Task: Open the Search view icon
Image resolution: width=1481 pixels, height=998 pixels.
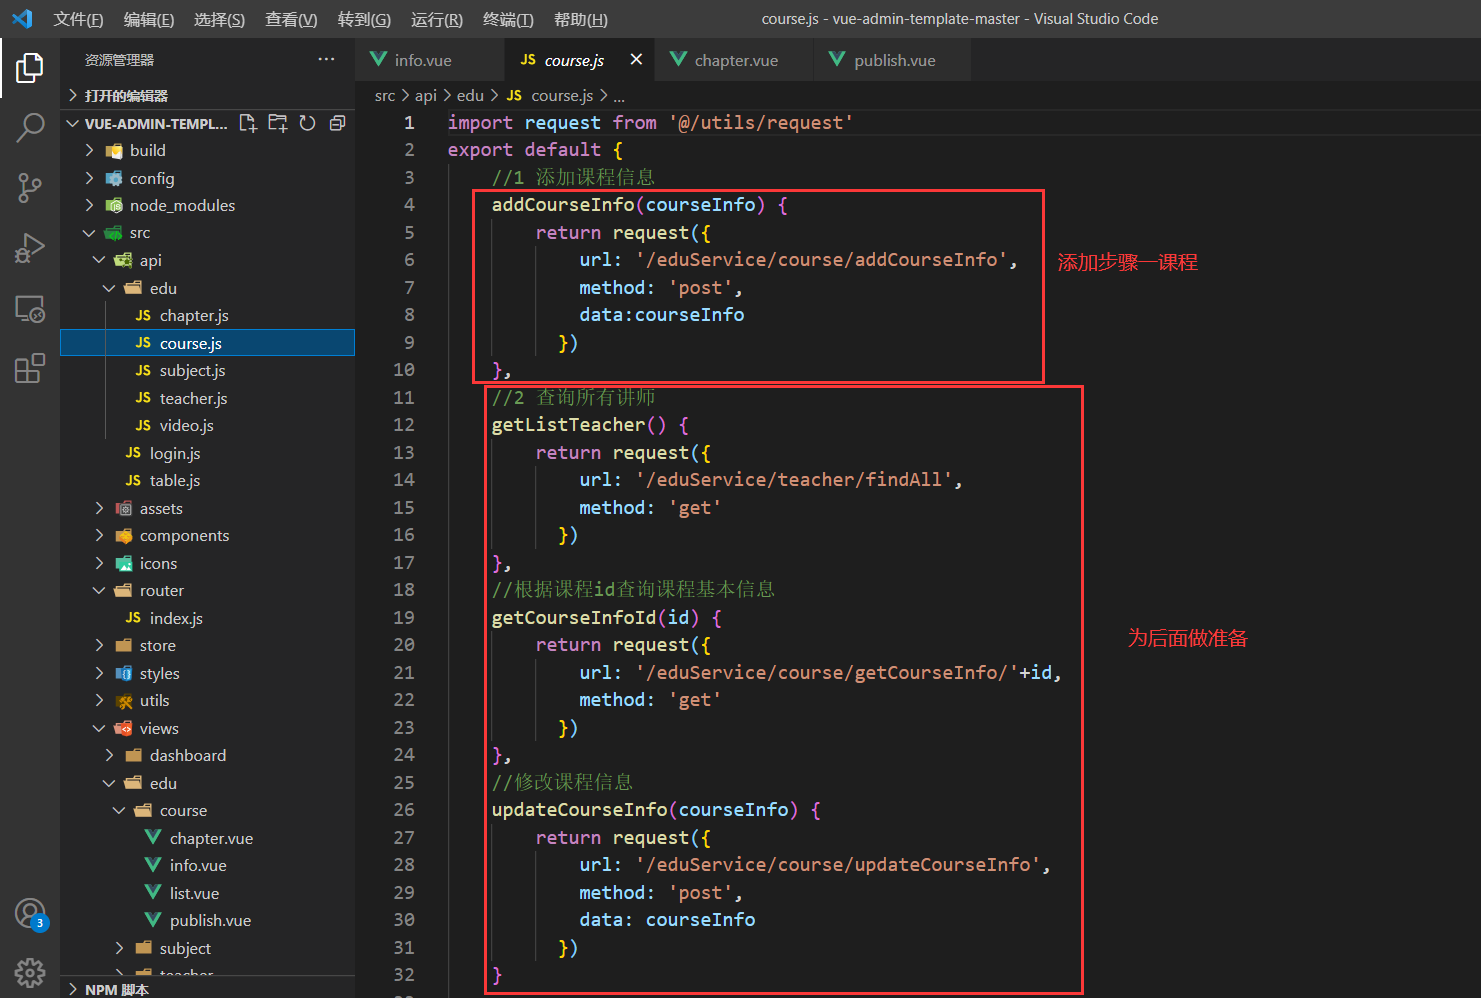Action: point(30,127)
